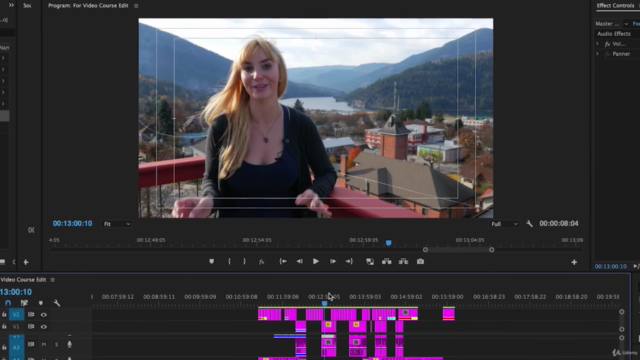The height and width of the screenshot is (360, 640).
Task: Toggle sync lock on track A3
Action: 31,344
